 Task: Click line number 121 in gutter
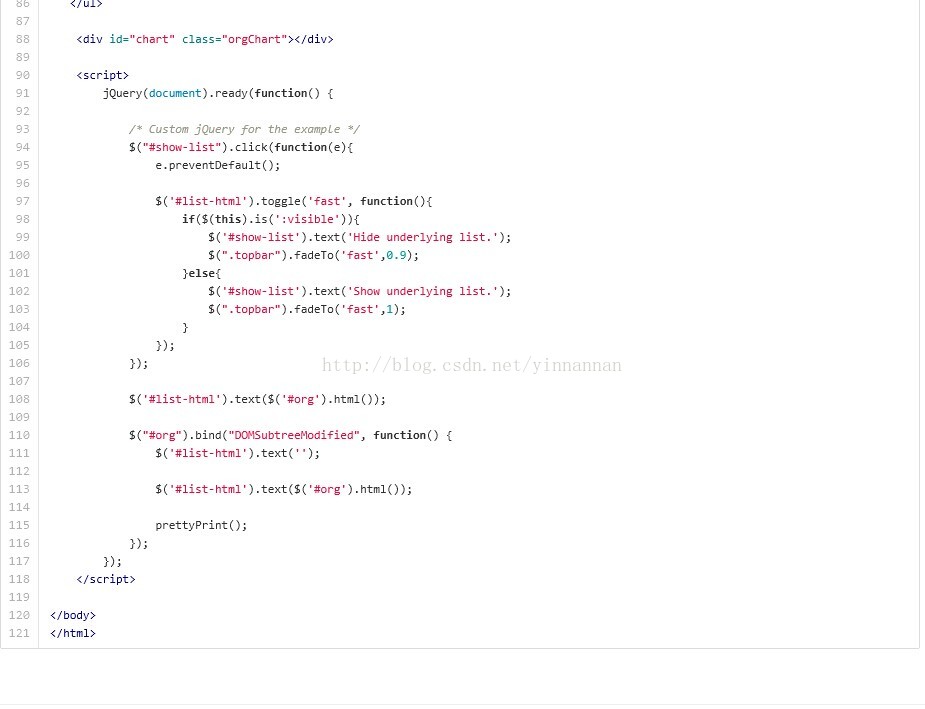pos(19,633)
